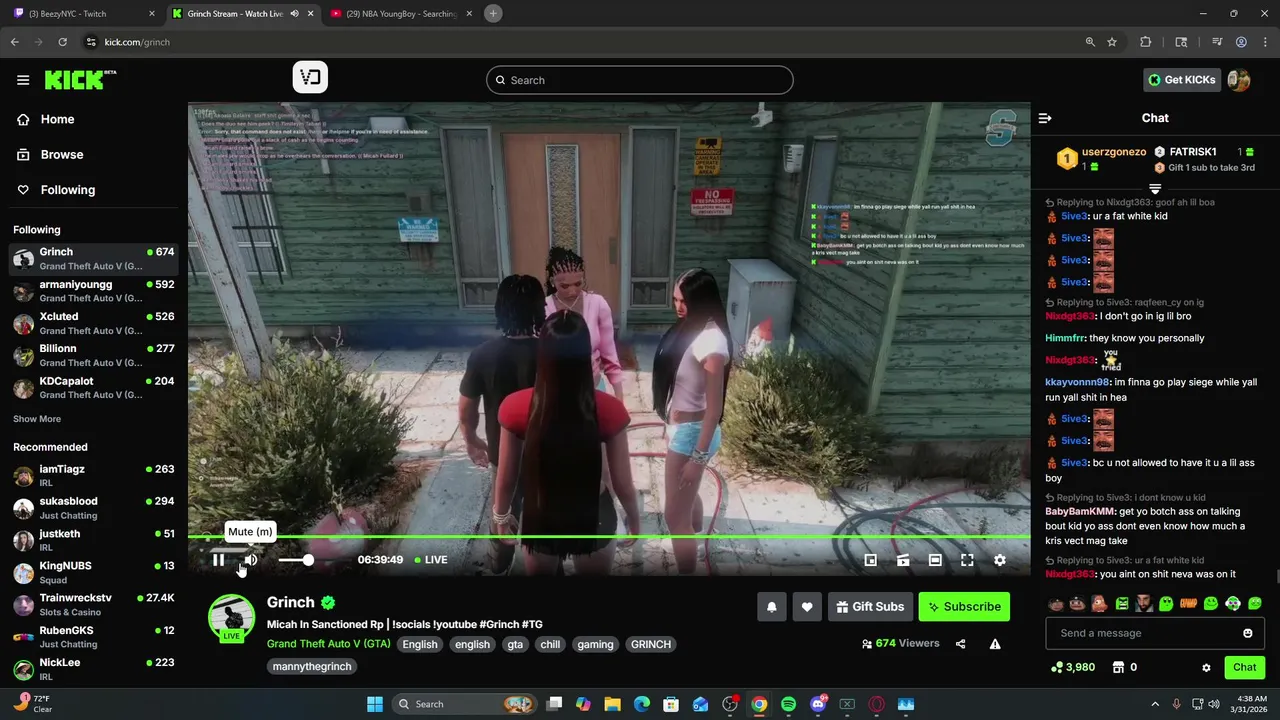Image resolution: width=1280 pixels, height=720 pixels.
Task: Open the shop icon next to 0
Action: [1118, 667]
